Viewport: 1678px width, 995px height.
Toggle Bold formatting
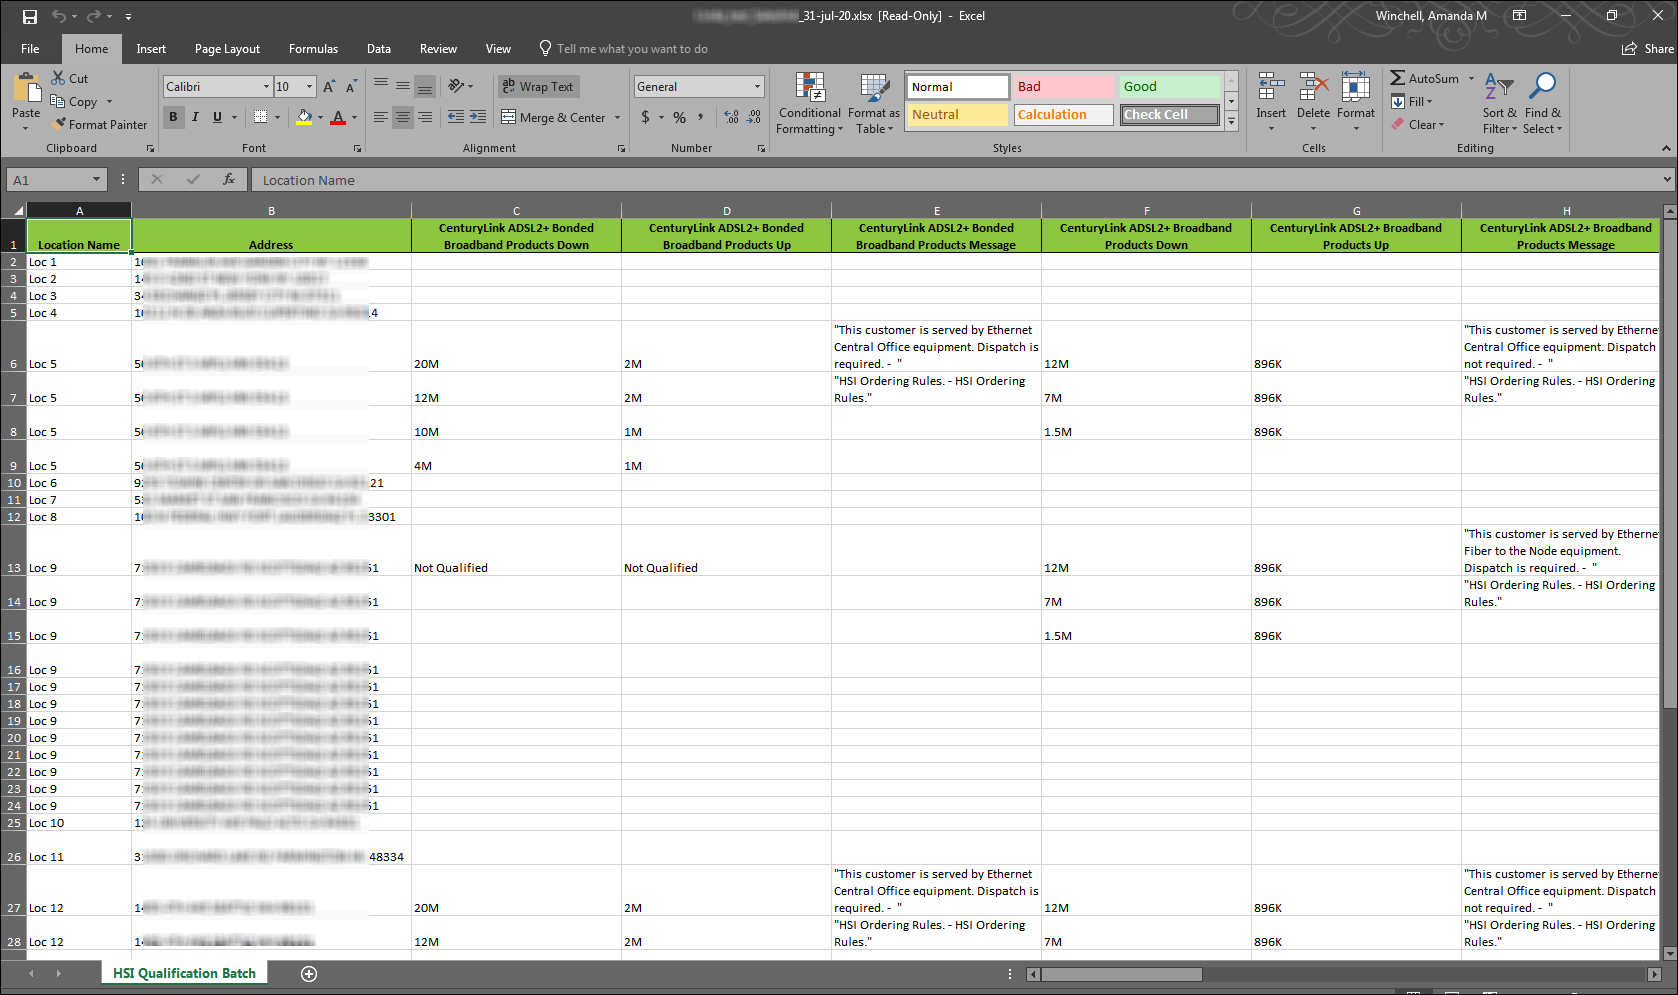173,117
